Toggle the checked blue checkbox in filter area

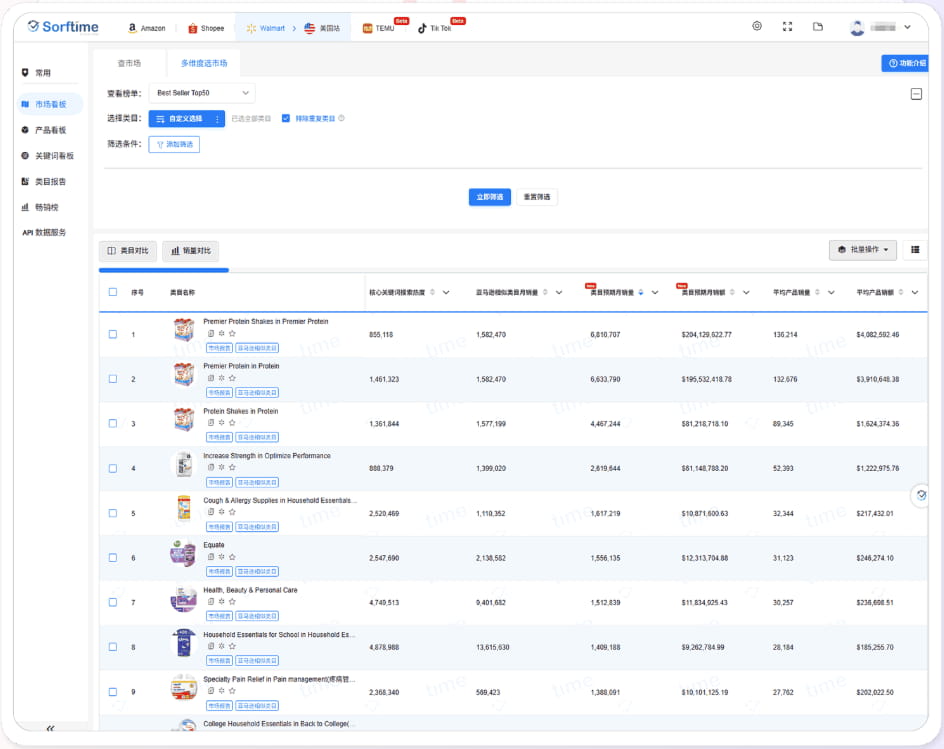[286, 118]
